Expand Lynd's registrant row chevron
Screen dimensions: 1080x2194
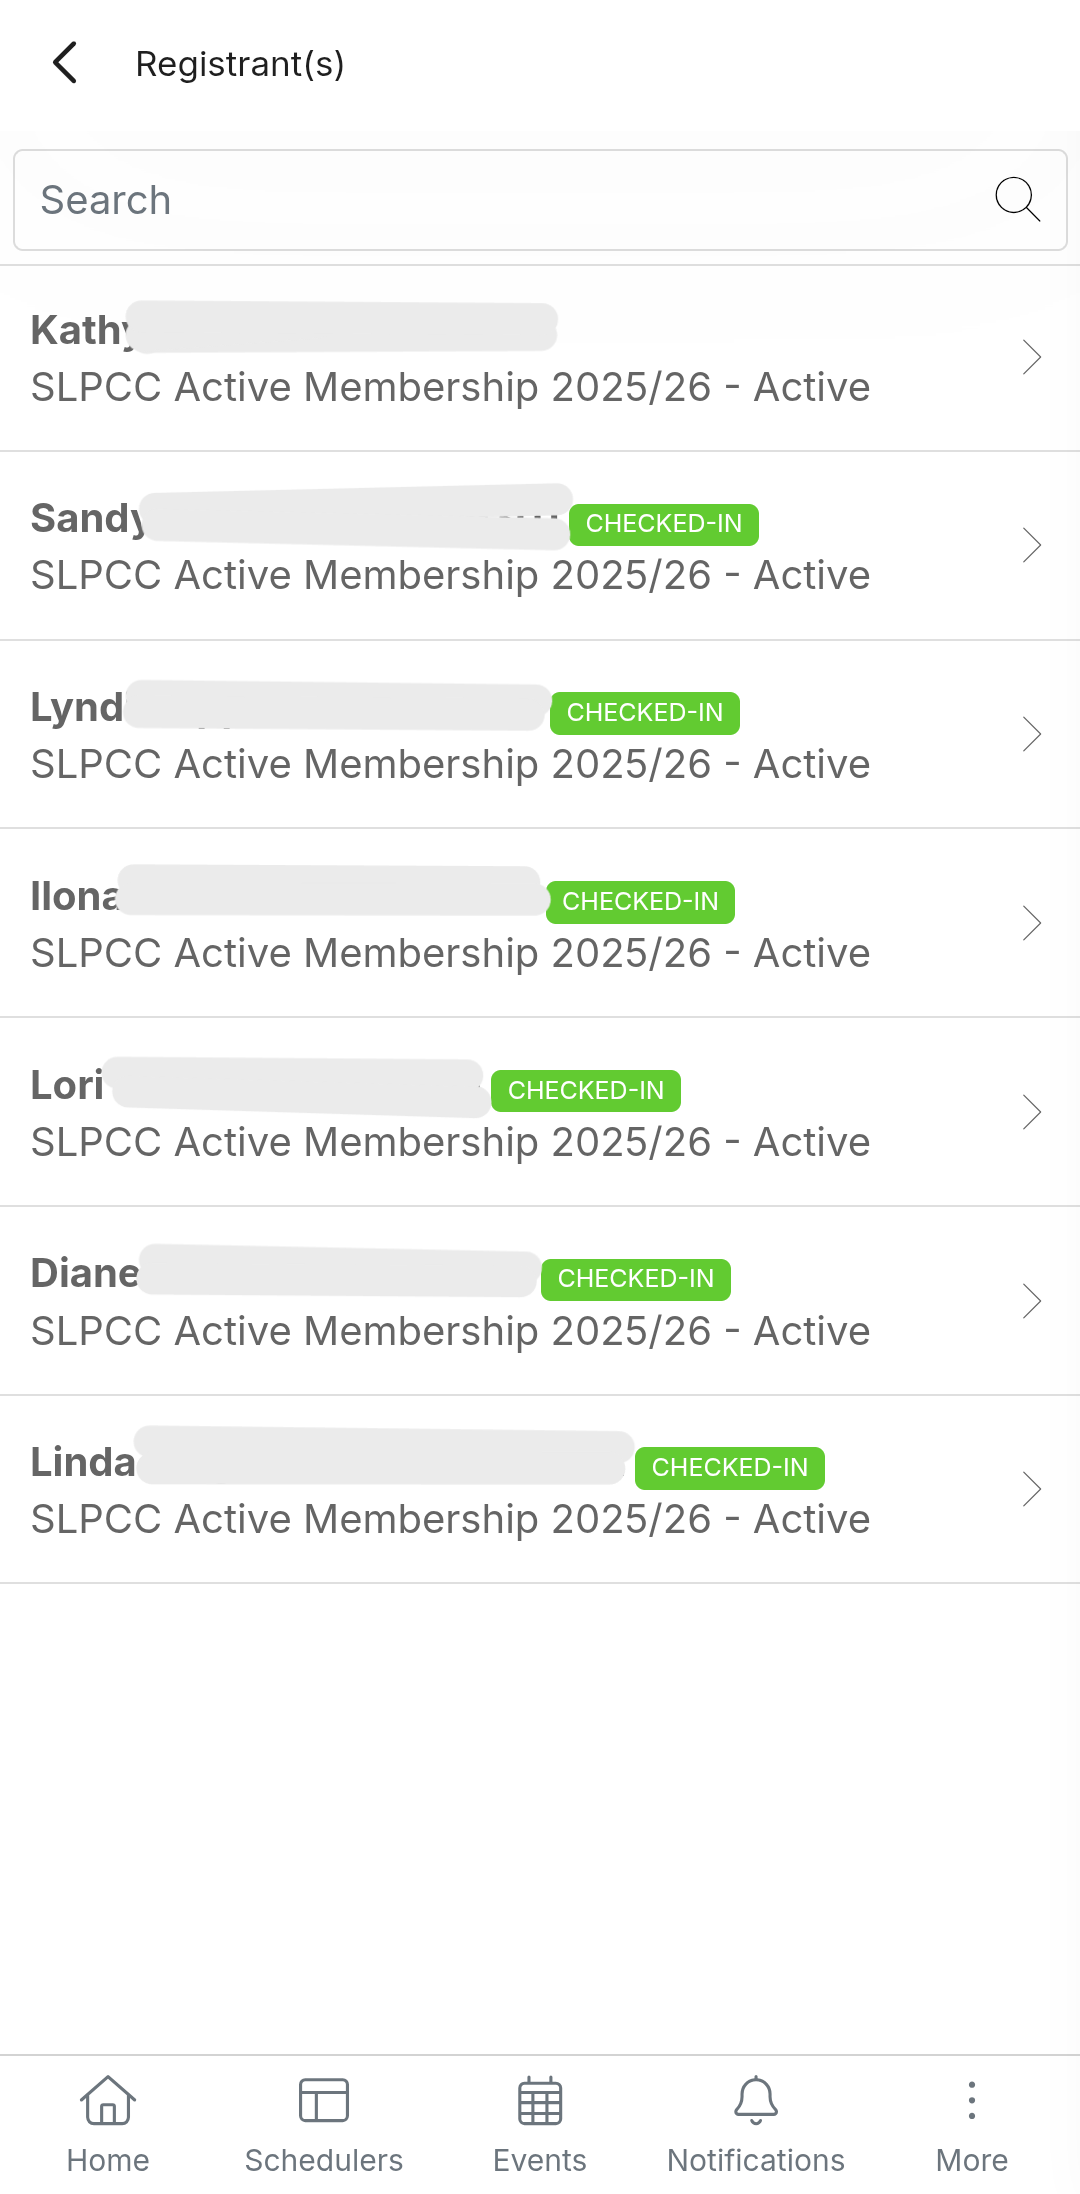click(1032, 734)
